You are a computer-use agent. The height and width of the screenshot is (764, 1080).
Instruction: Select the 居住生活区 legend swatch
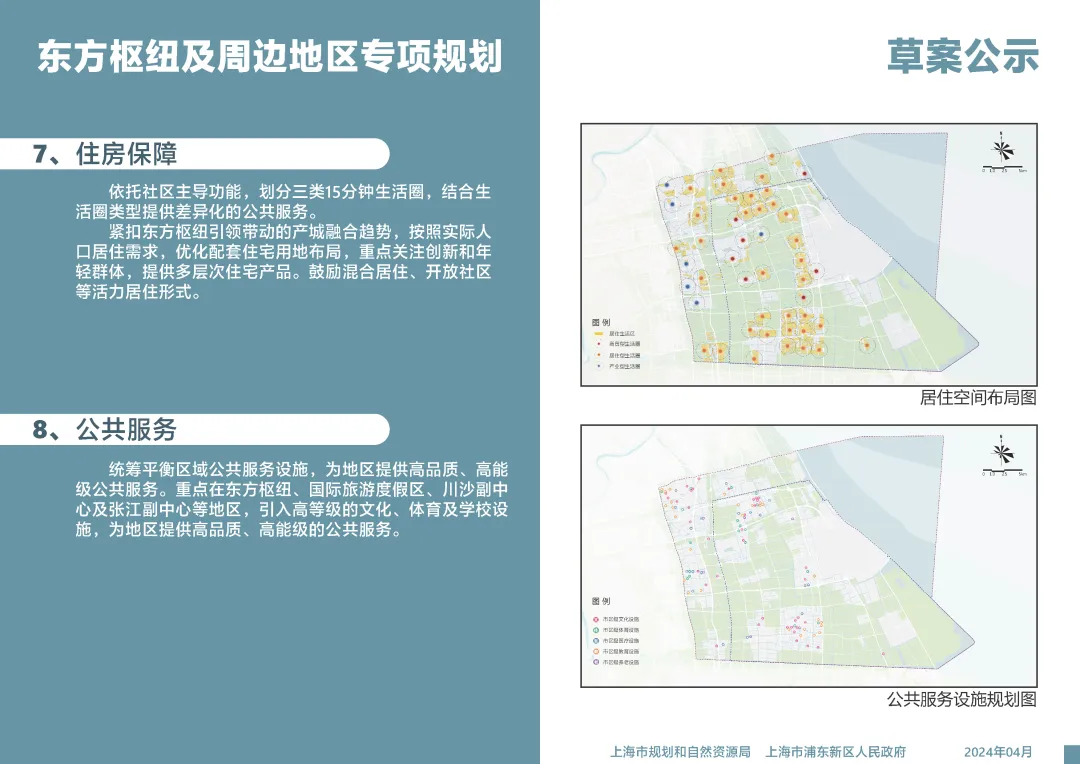point(599,333)
